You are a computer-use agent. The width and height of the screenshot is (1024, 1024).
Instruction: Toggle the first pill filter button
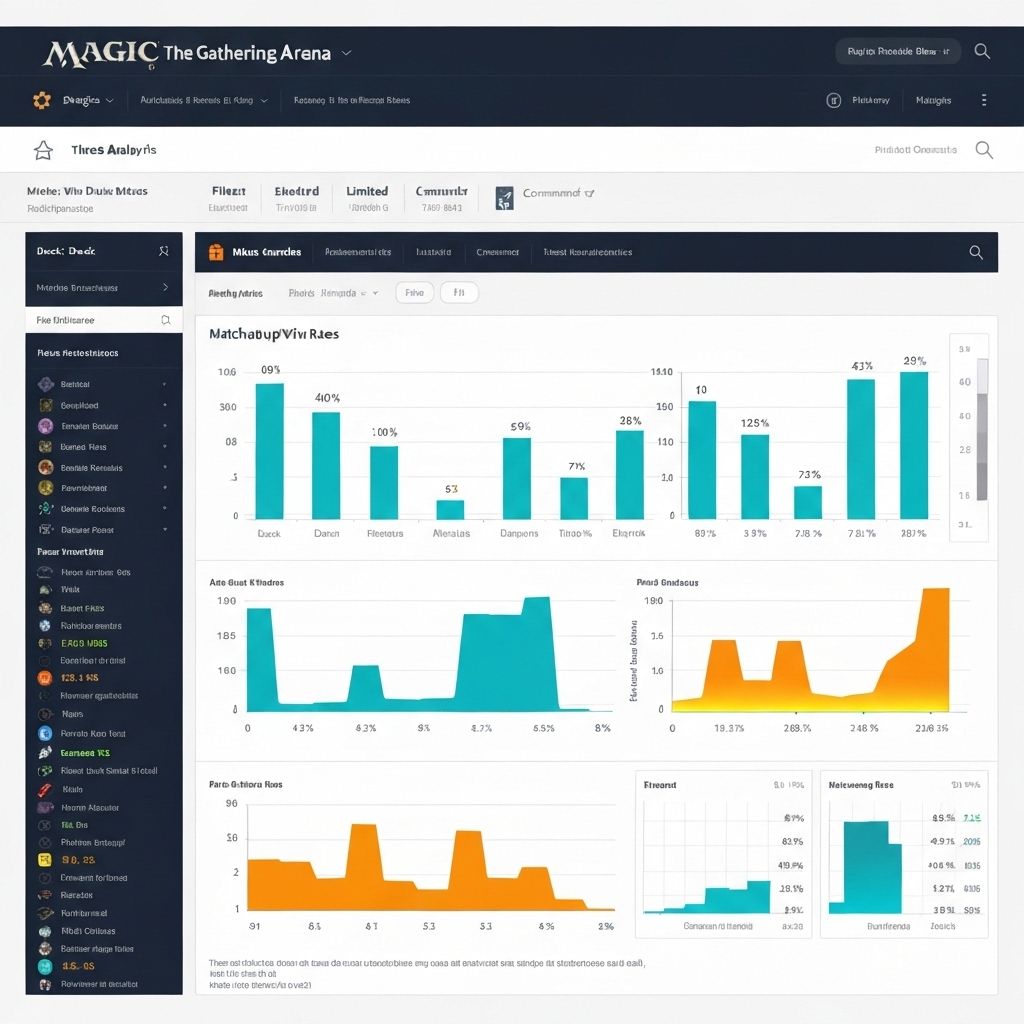pos(414,292)
